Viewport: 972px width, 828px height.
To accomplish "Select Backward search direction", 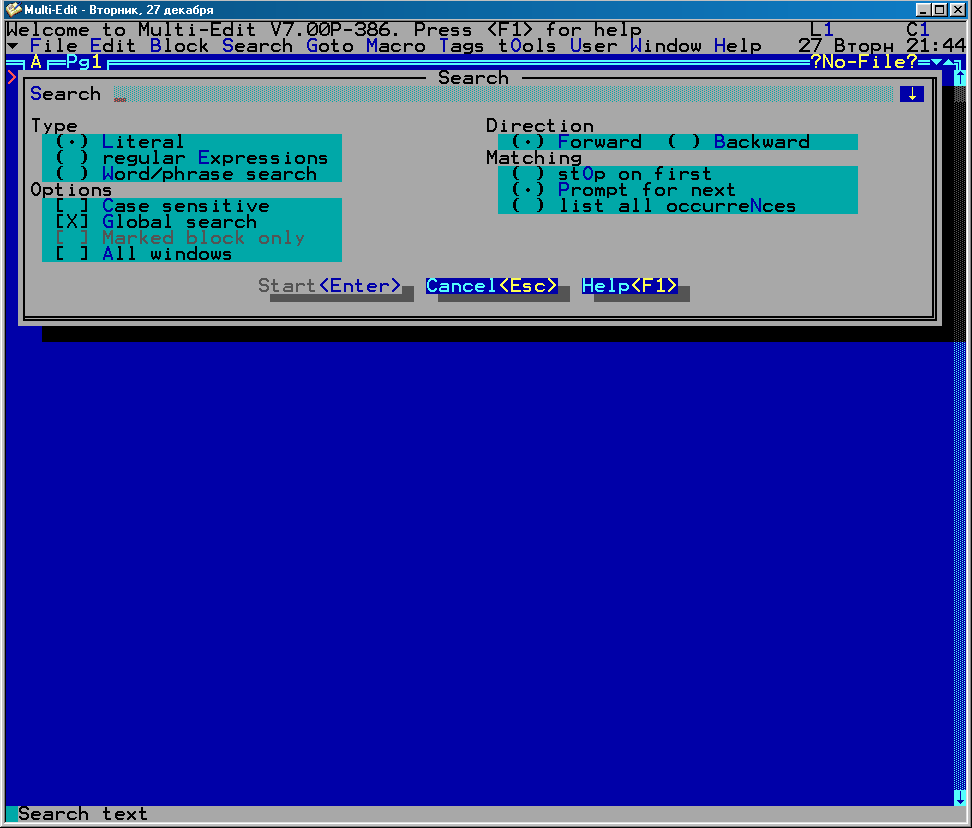I will [x=739, y=142].
